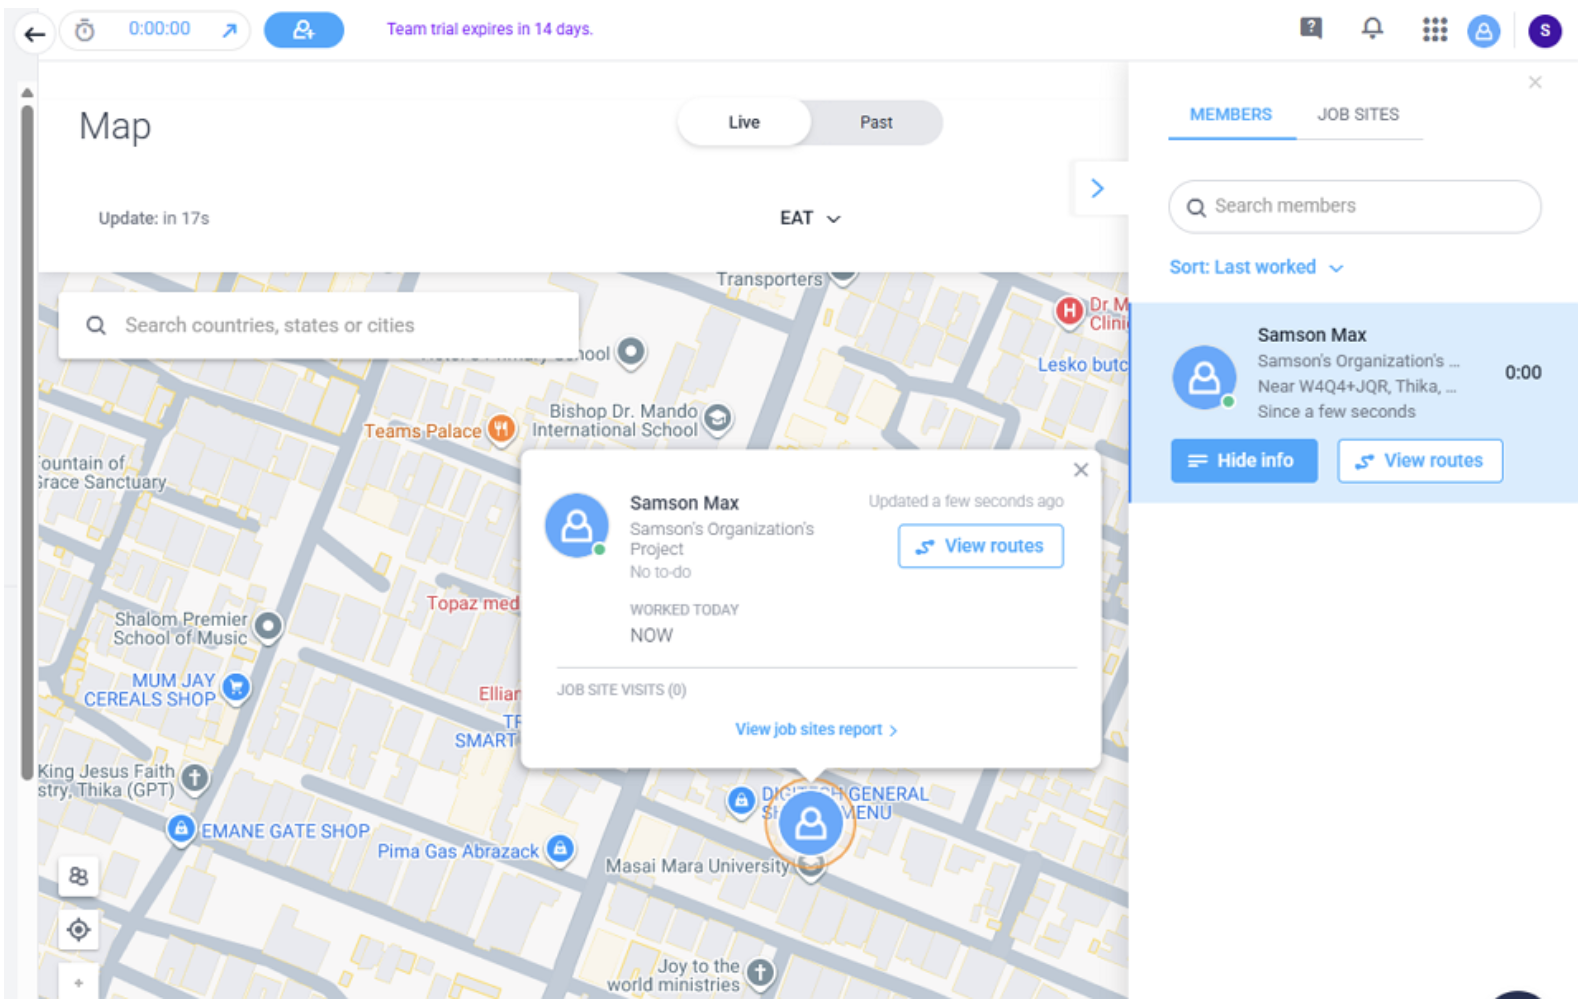Screen dimensions: 1586x1008
Task: Click the Update: in 17s text
Action: [x=154, y=218]
